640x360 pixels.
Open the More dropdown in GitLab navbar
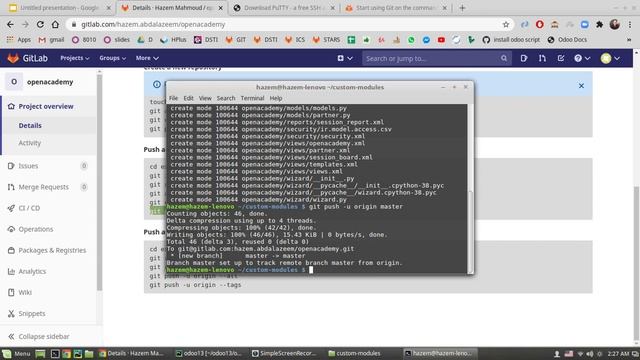[x=147, y=58]
